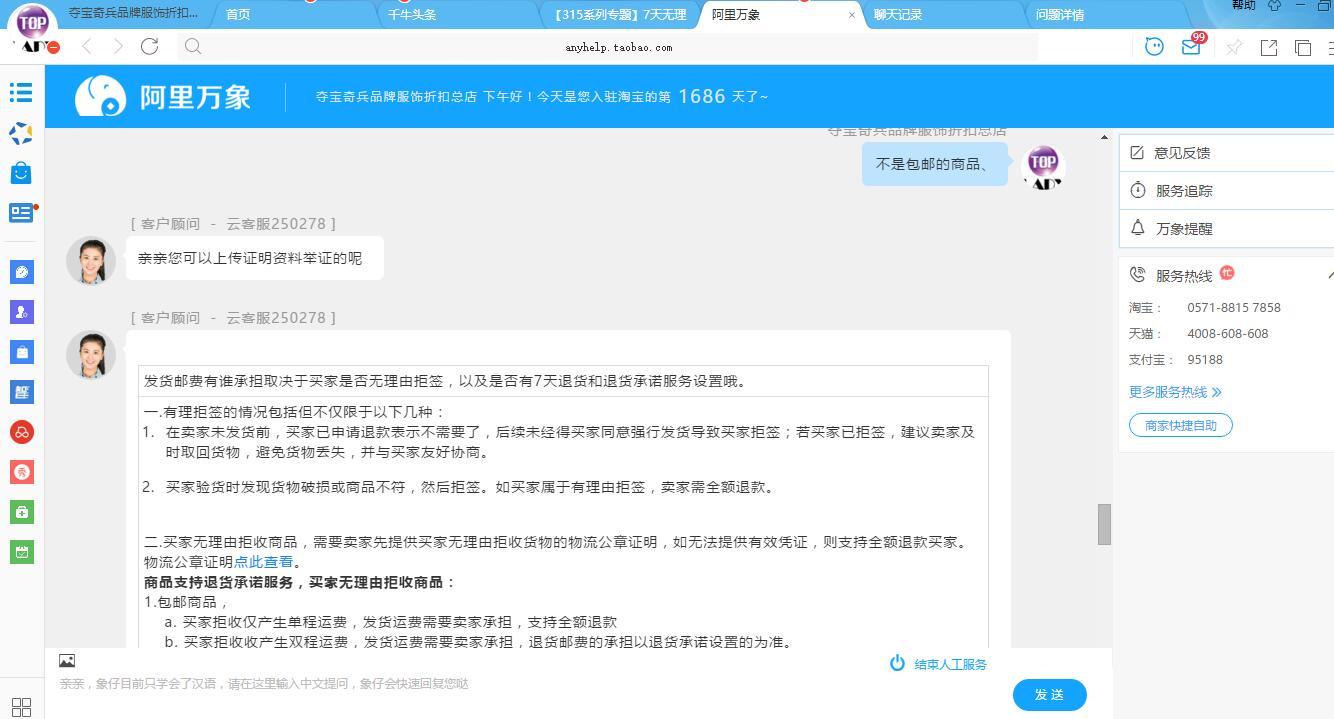The width and height of the screenshot is (1334, 719).
Task: Open the list menu icon in sidebar
Action: (x=21, y=92)
